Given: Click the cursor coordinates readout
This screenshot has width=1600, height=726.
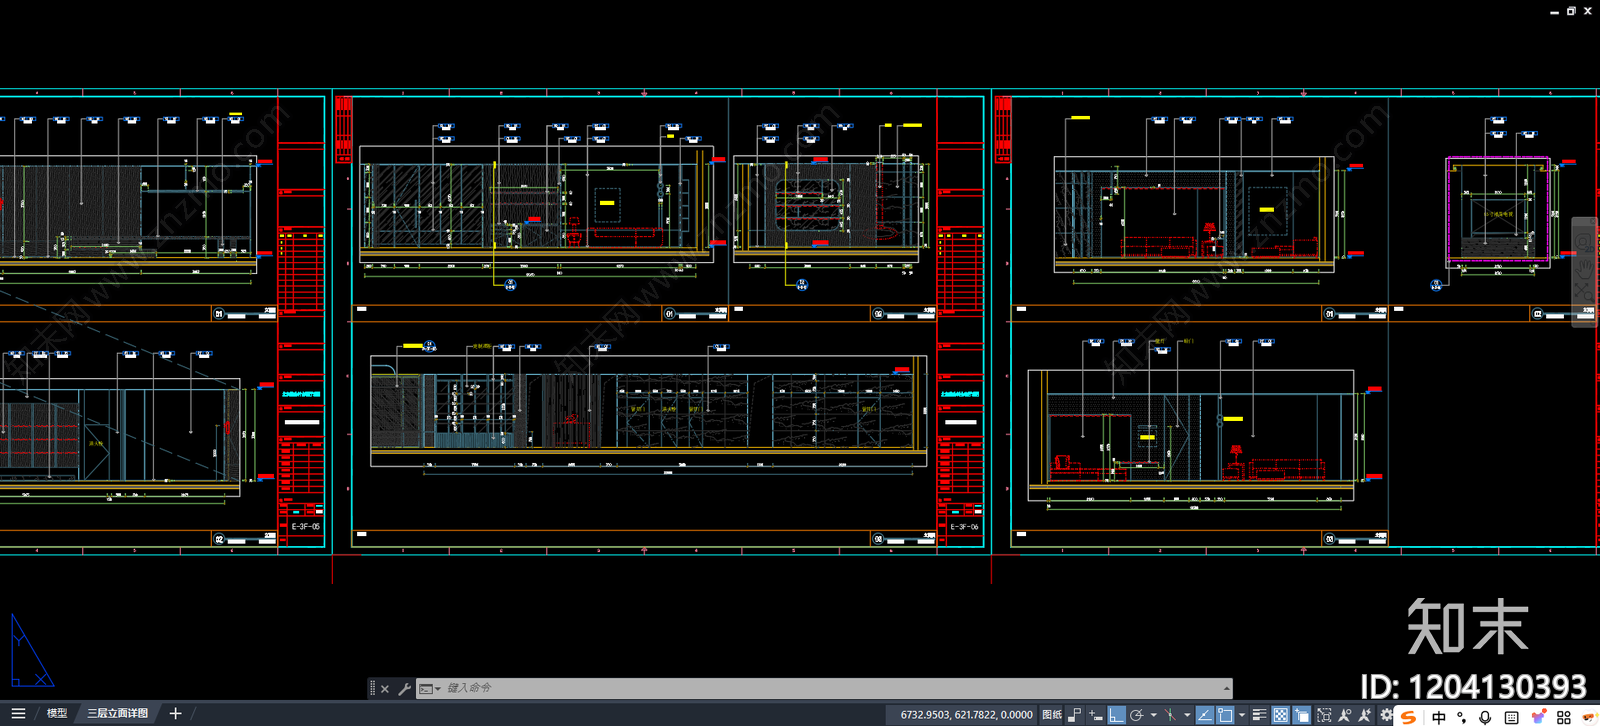Looking at the screenshot, I should (966, 715).
